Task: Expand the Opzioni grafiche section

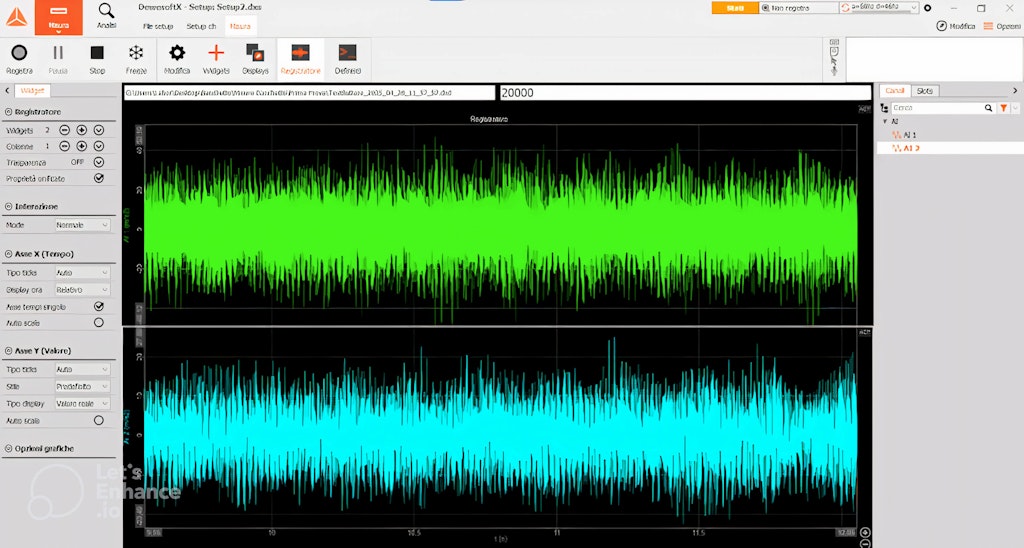Action: point(8,449)
